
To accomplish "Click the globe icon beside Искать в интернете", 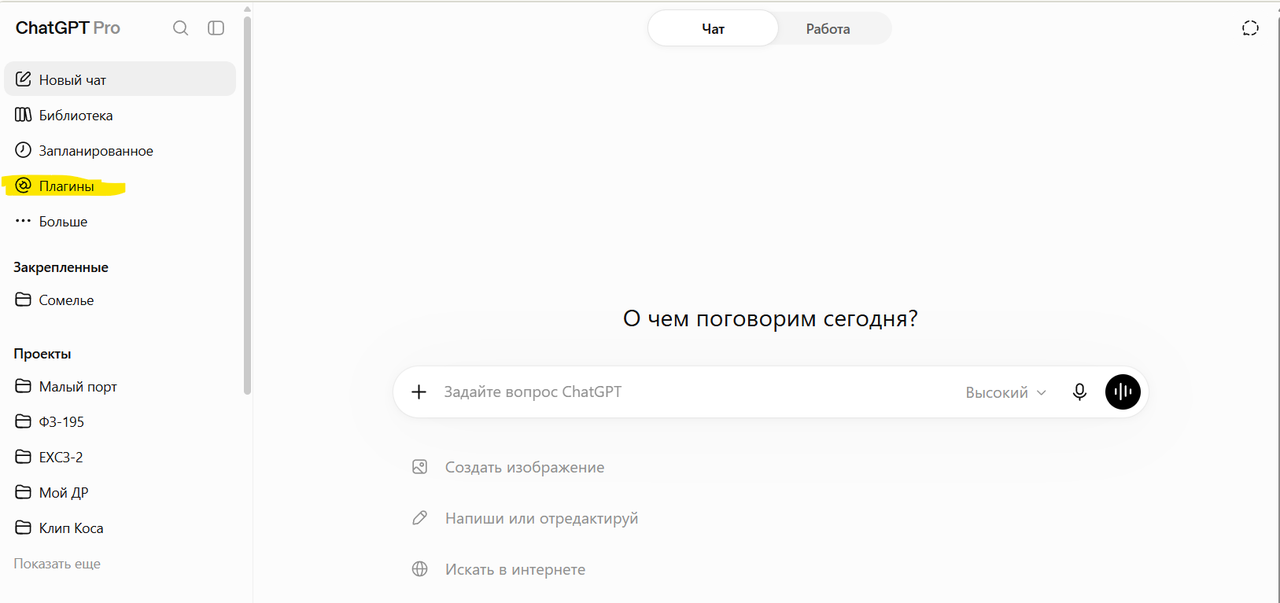I will tap(420, 569).
